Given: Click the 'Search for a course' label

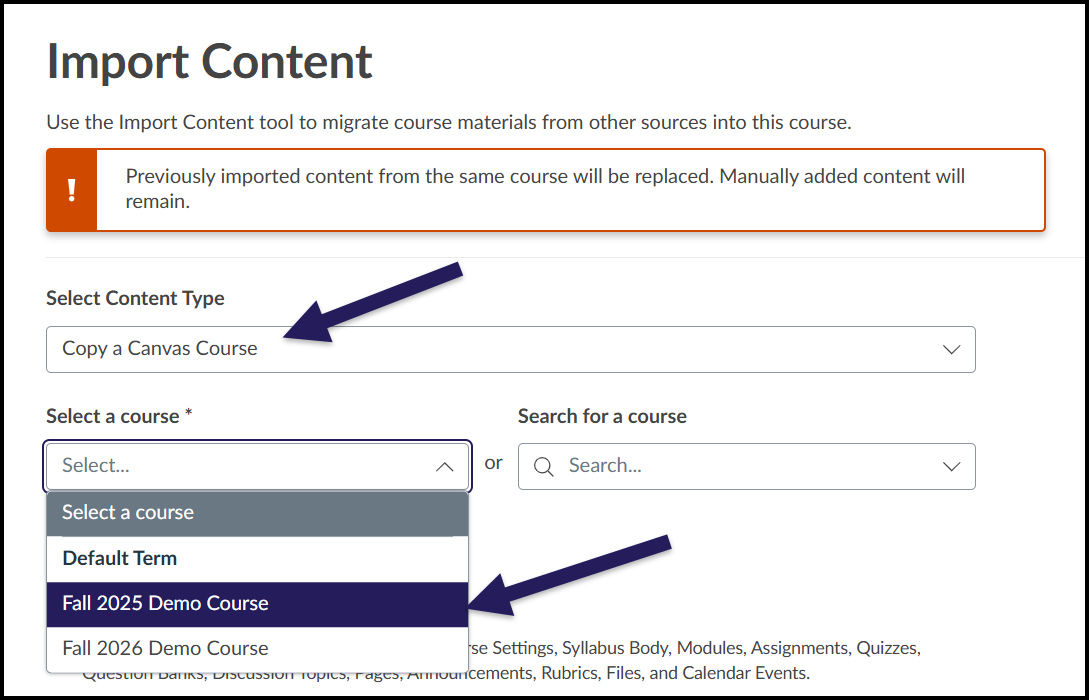Looking at the screenshot, I should [602, 417].
